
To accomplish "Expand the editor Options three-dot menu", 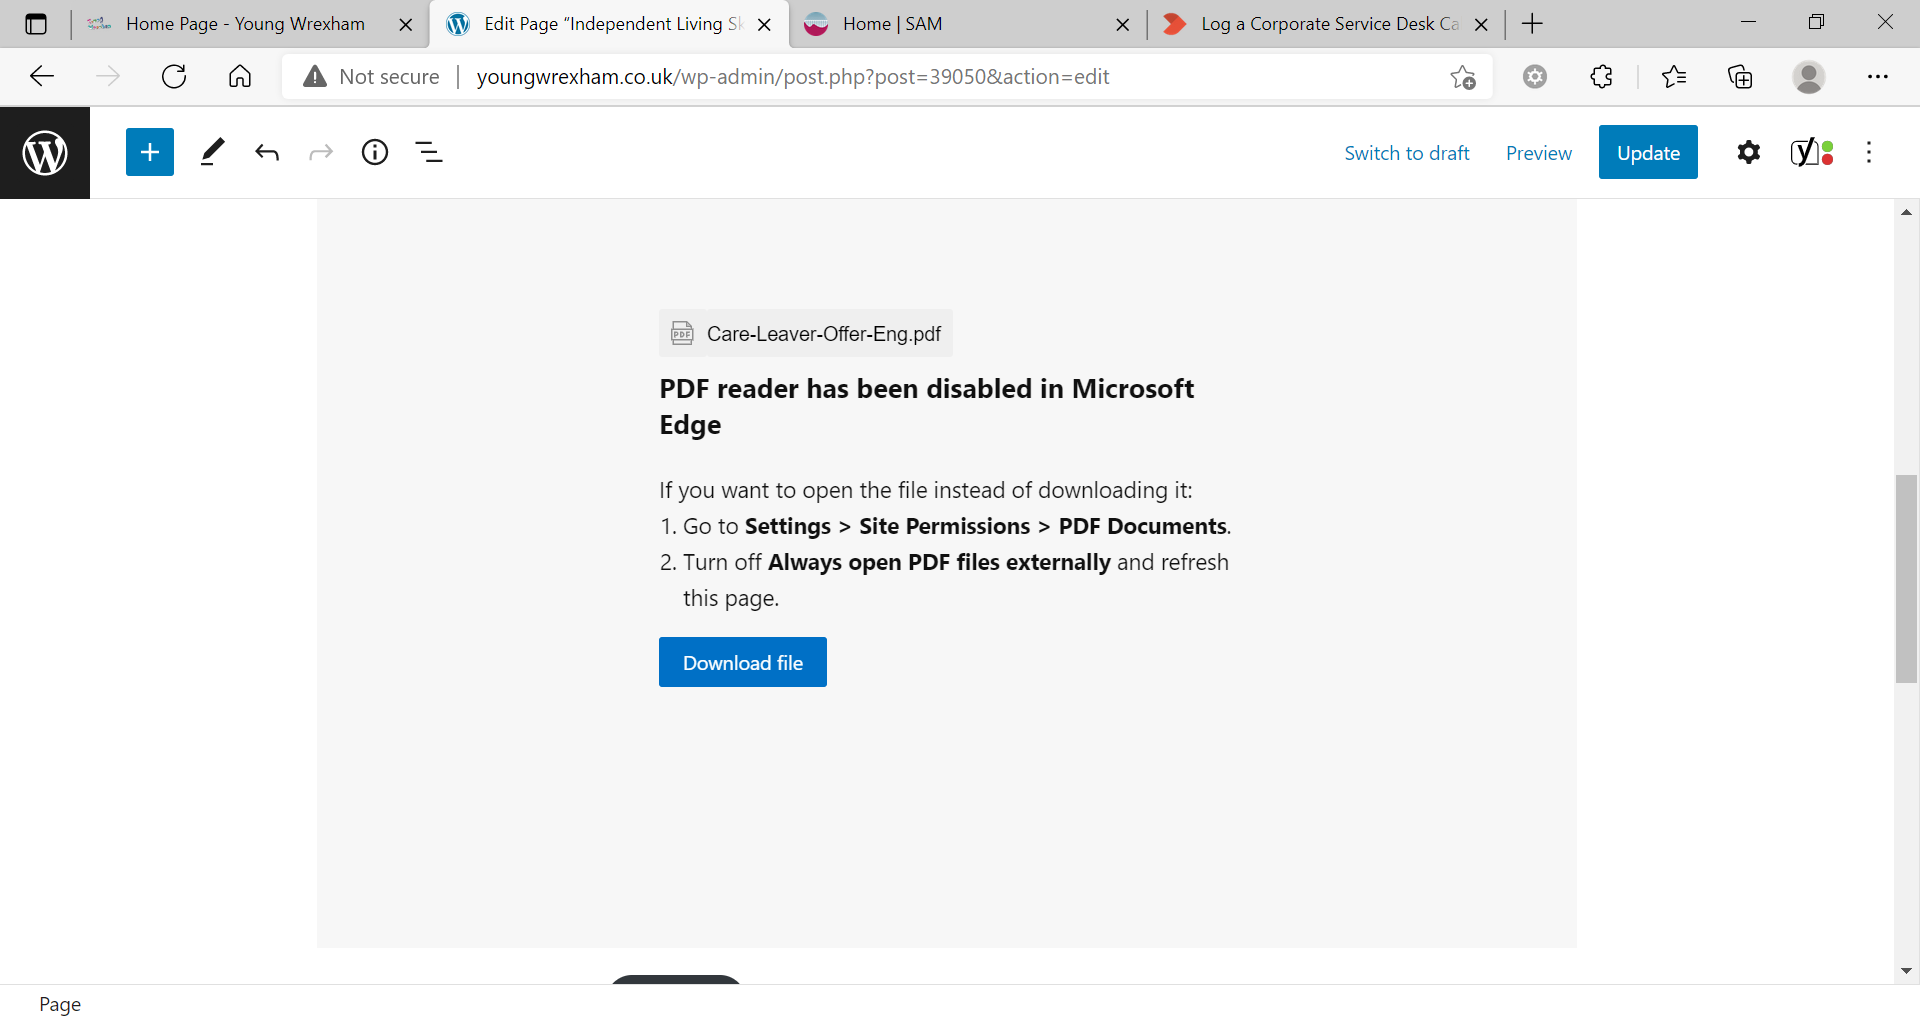I will click(1869, 152).
